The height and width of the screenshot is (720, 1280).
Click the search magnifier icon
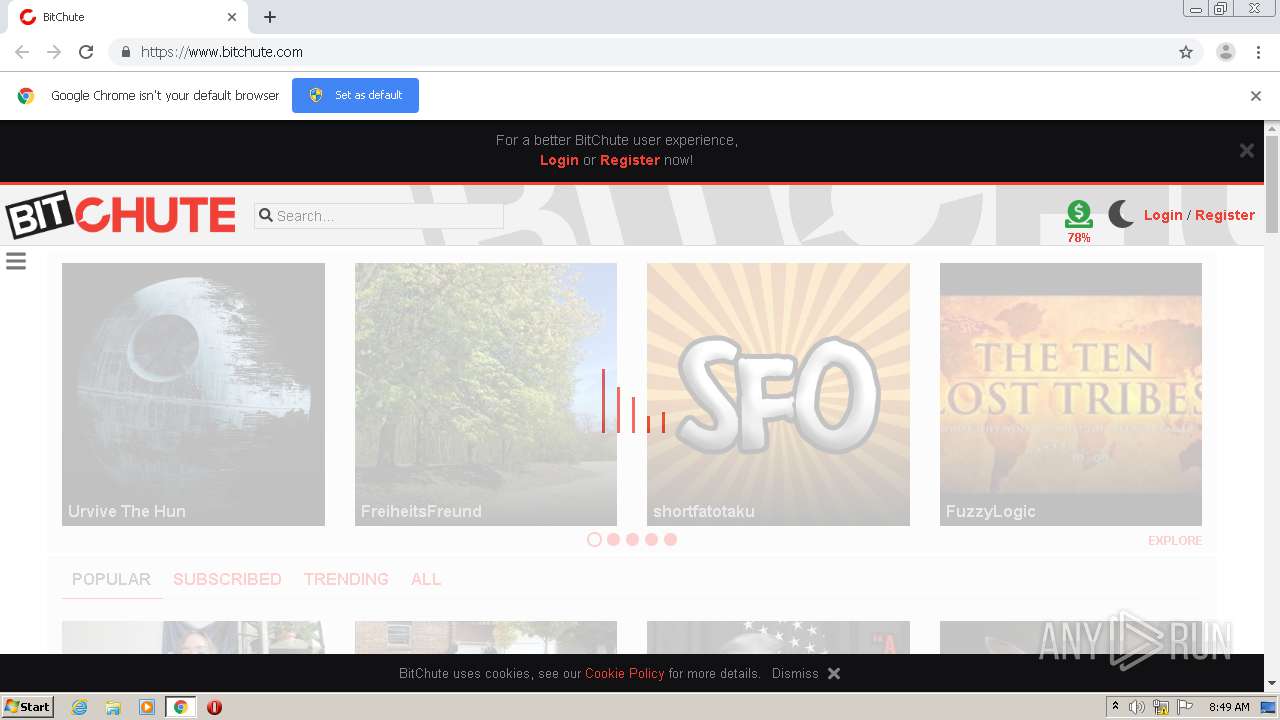point(265,215)
